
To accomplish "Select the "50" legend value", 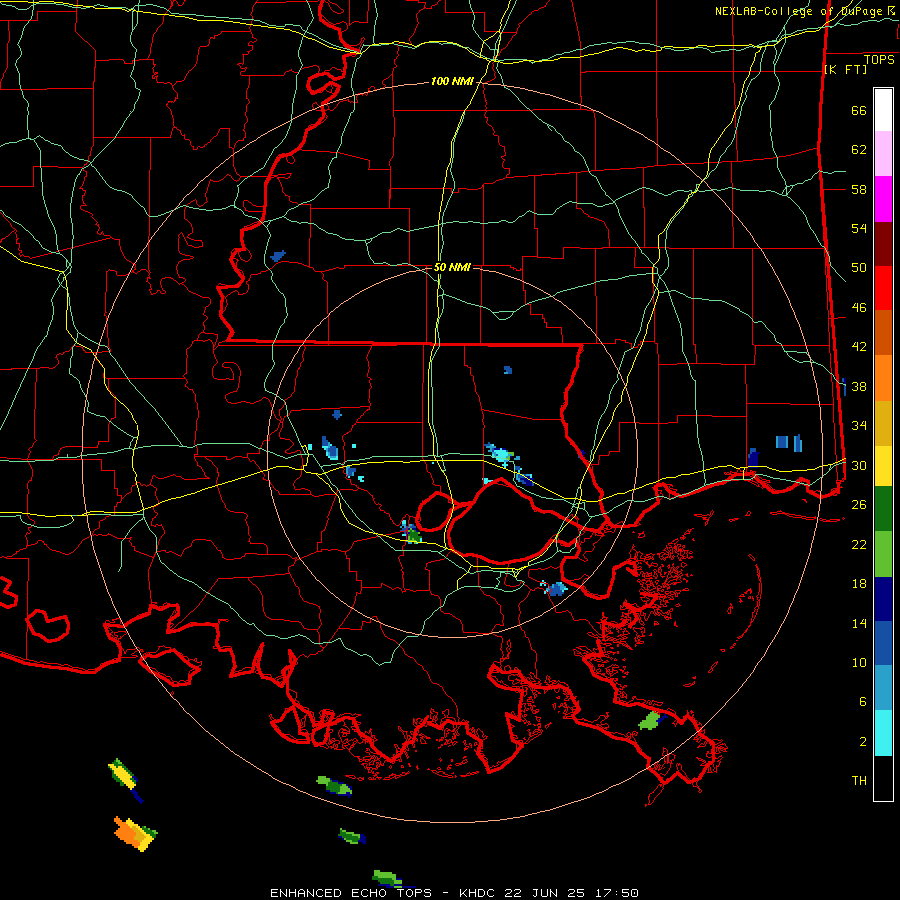I will click(859, 268).
